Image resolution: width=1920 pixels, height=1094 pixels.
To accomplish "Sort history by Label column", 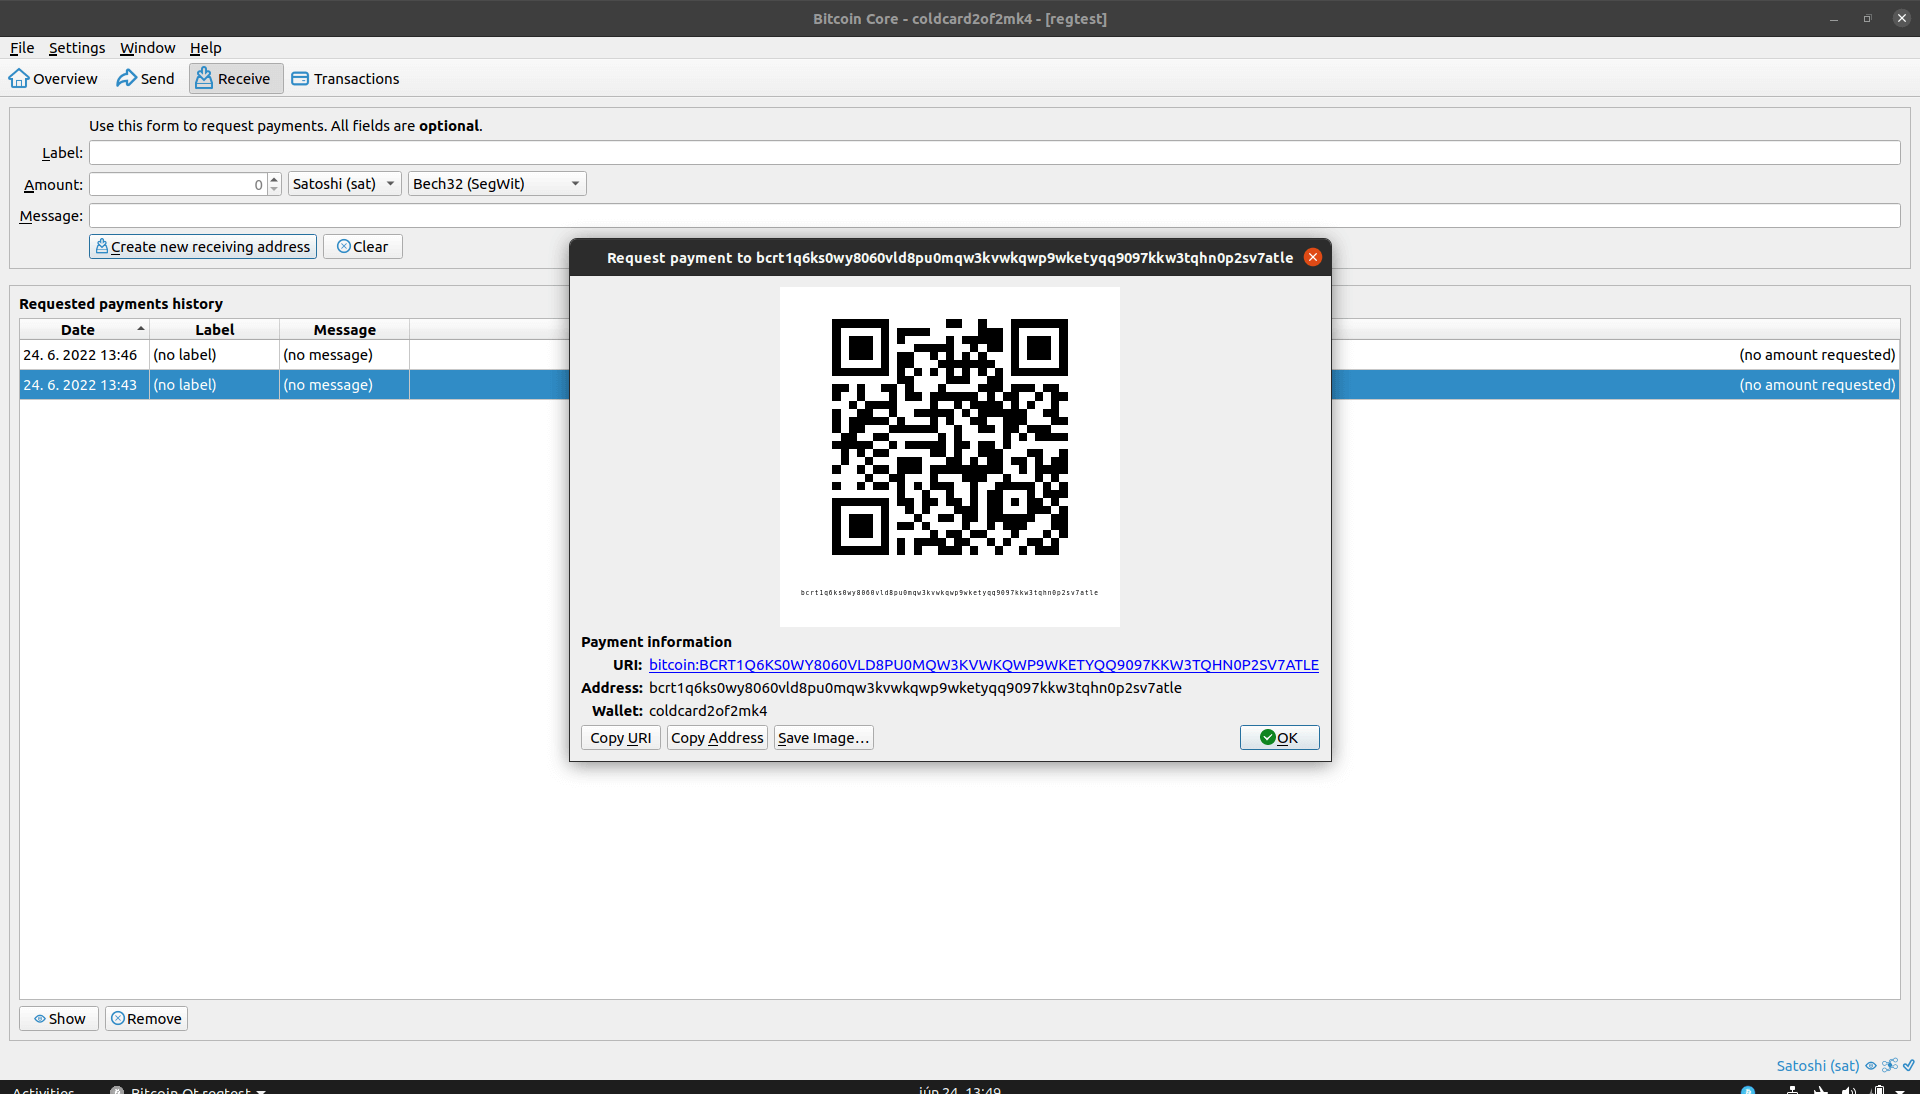I will [x=214, y=330].
